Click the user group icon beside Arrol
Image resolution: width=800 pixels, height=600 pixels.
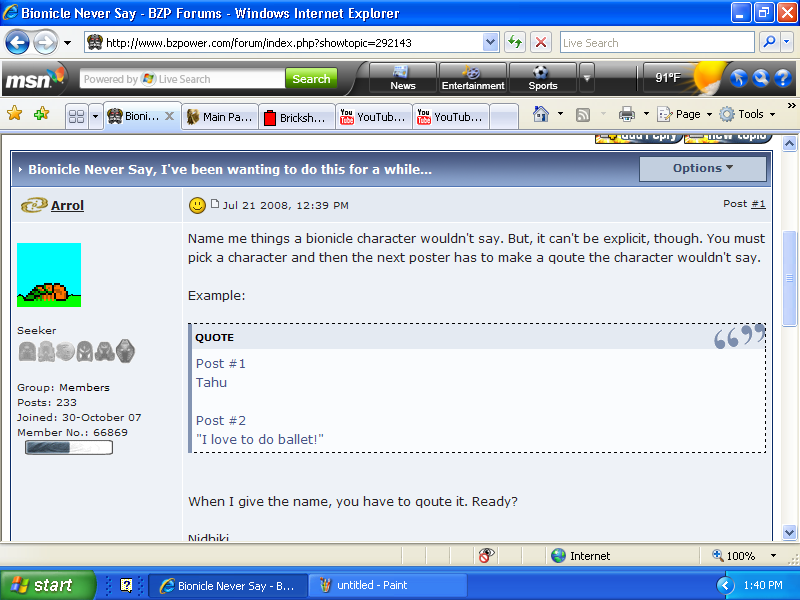(x=34, y=205)
